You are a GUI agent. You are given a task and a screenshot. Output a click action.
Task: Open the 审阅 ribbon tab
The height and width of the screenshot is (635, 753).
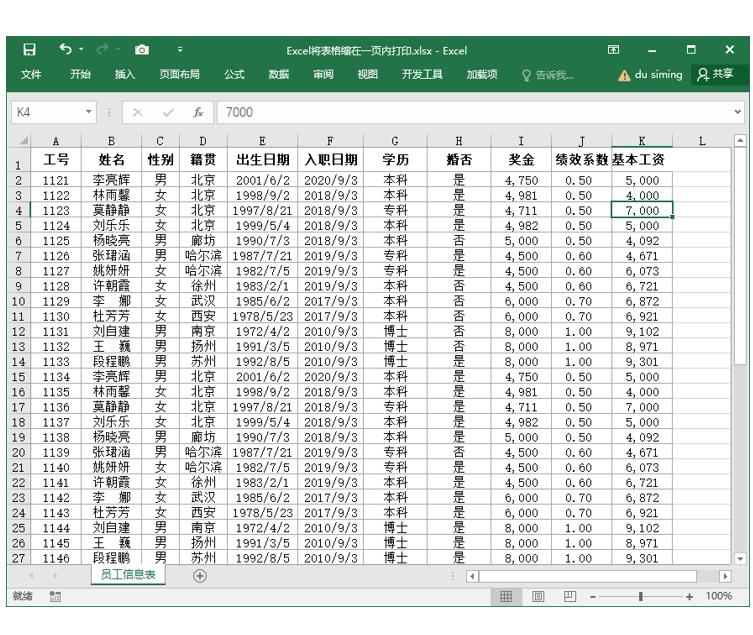point(323,74)
